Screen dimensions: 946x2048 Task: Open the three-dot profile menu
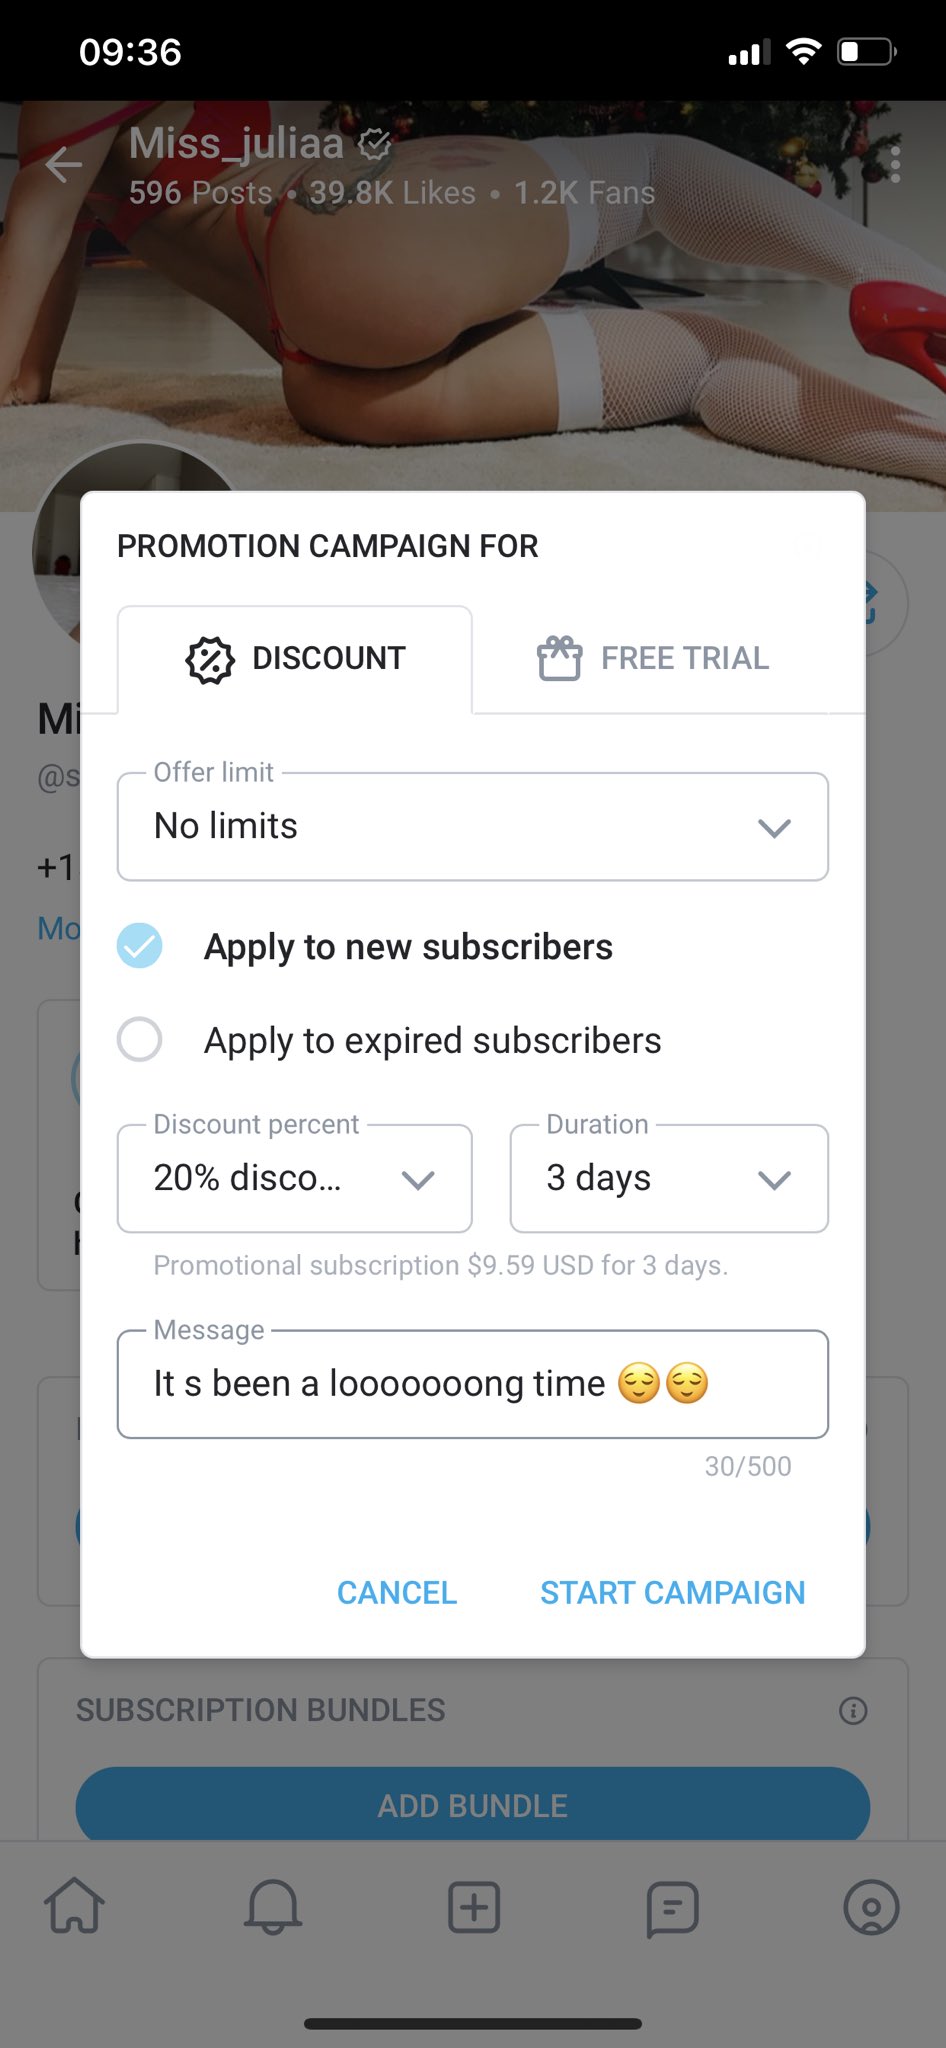click(895, 165)
